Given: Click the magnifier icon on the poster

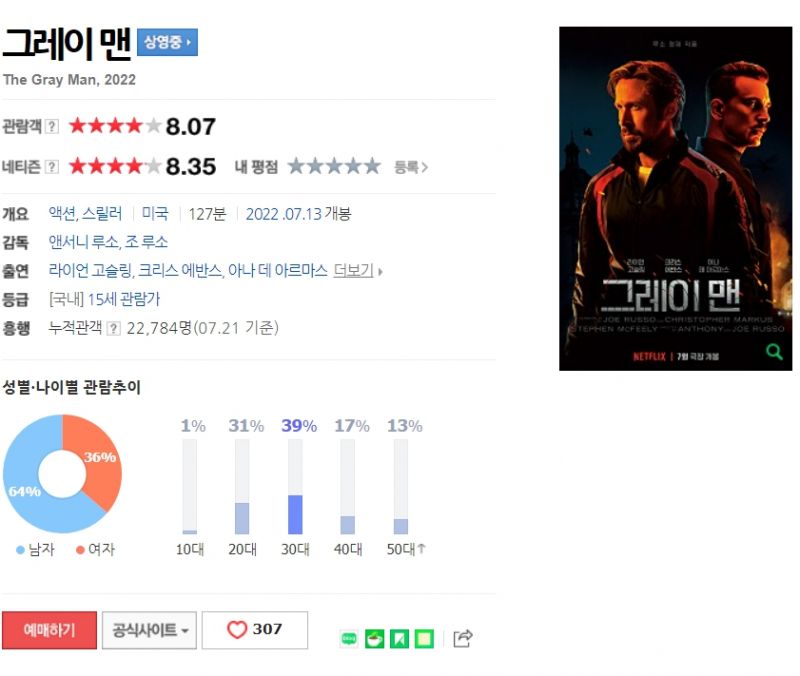Looking at the screenshot, I should 774,352.
